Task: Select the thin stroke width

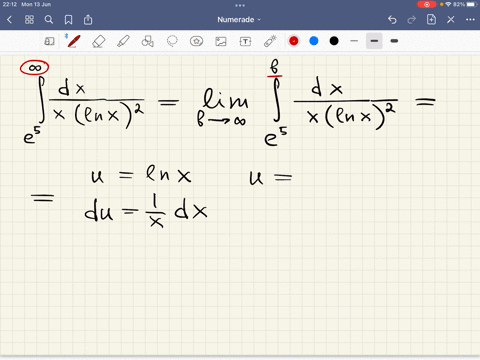Action: click(354, 41)
